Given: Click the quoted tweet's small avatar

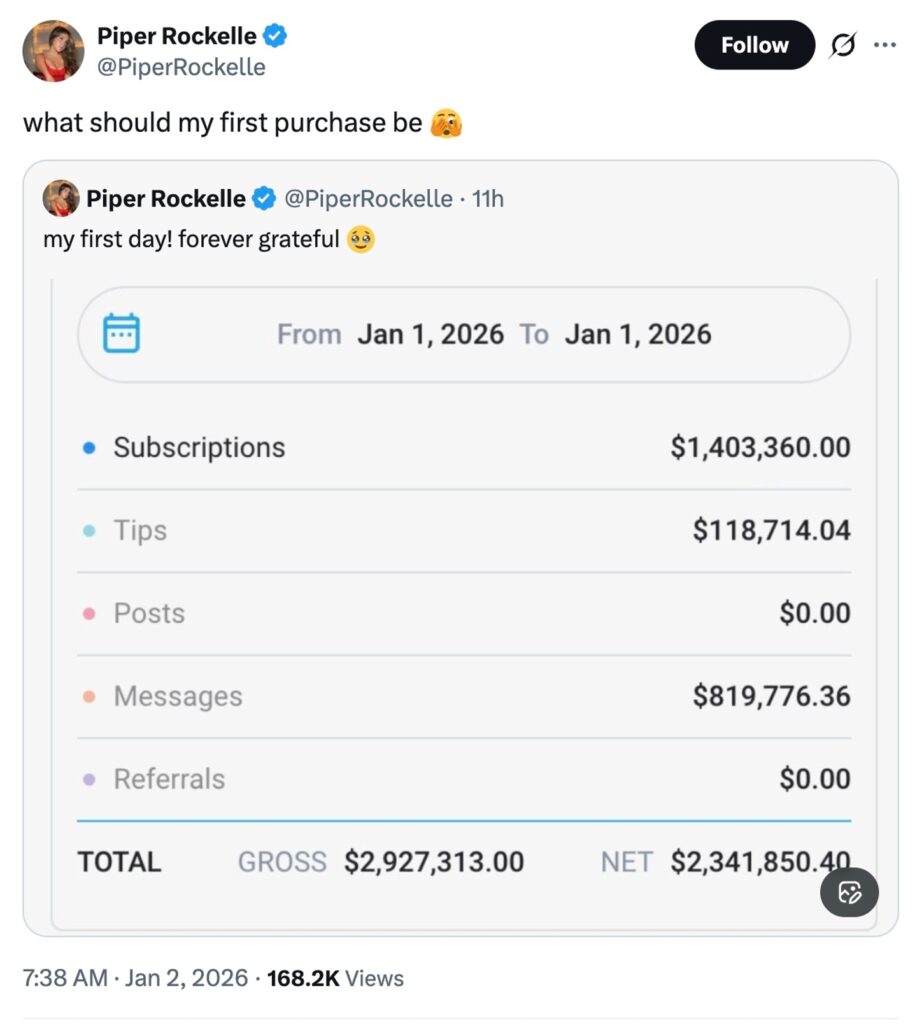Looking at the screenshot, I should point(61,199).
